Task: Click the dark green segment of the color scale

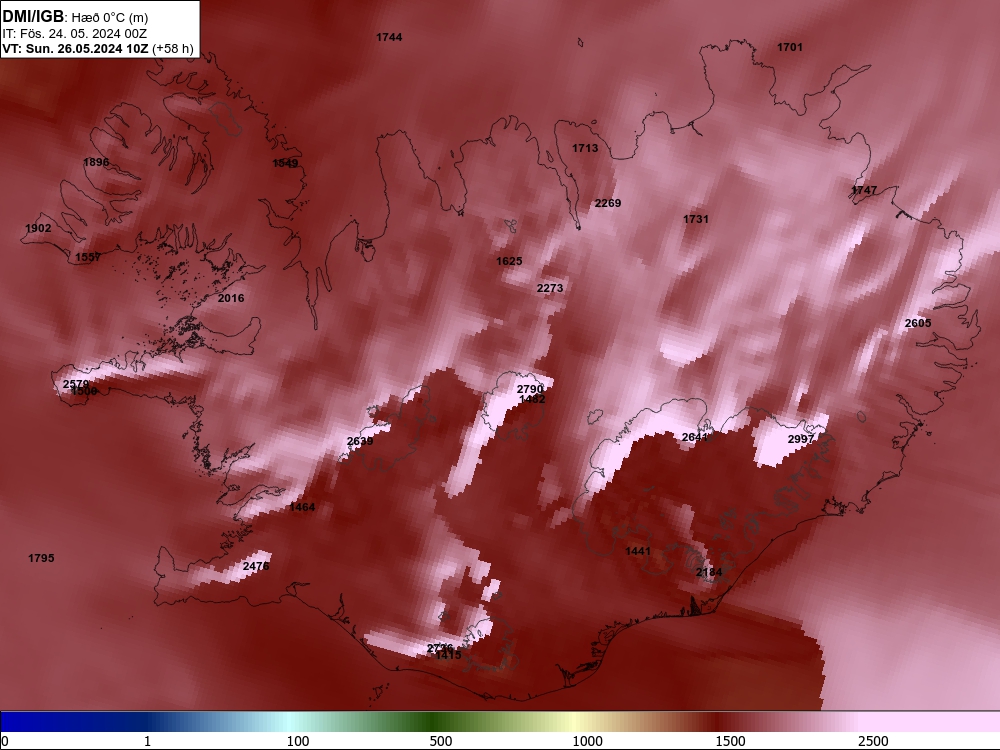Action: 434,722
